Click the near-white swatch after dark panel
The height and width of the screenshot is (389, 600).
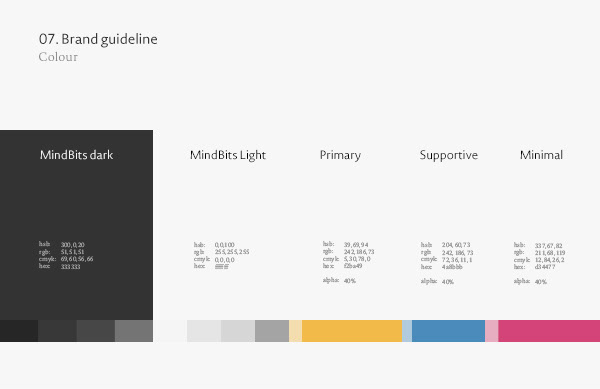pyautogui.click(x=170, y=331)
